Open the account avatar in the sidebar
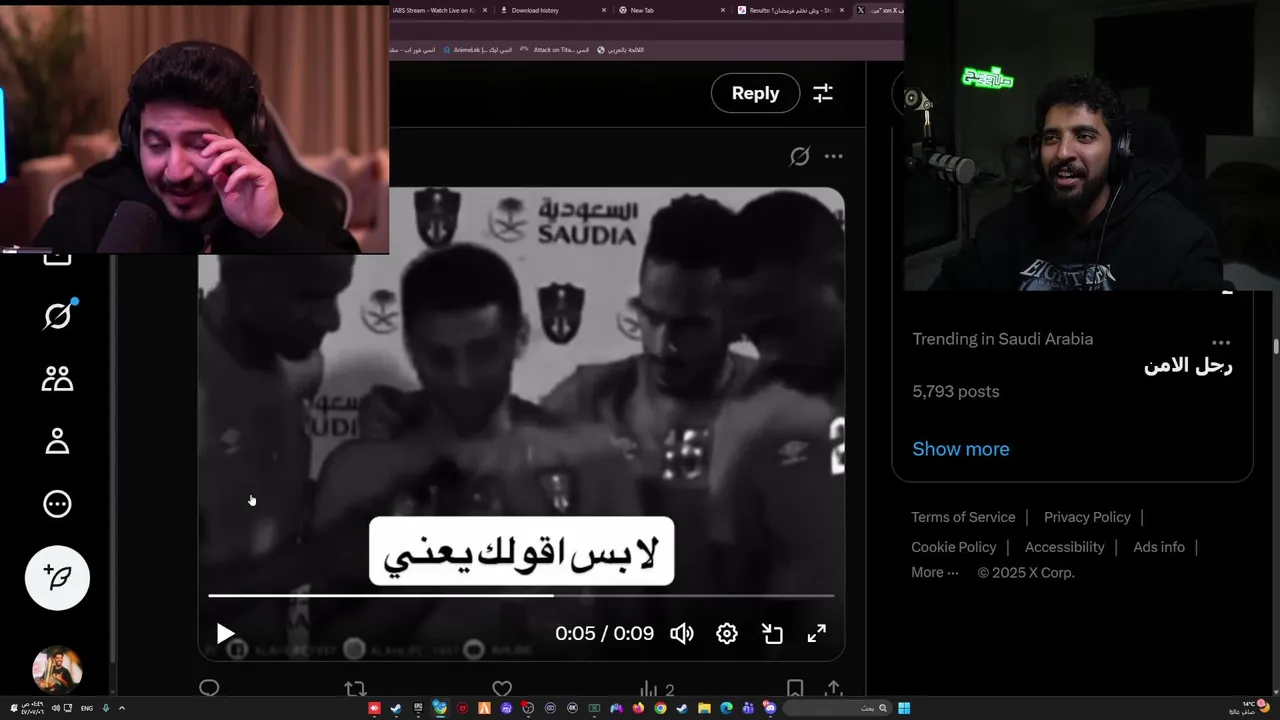This screenshot has width=1280, height=720. pos(57,670)
